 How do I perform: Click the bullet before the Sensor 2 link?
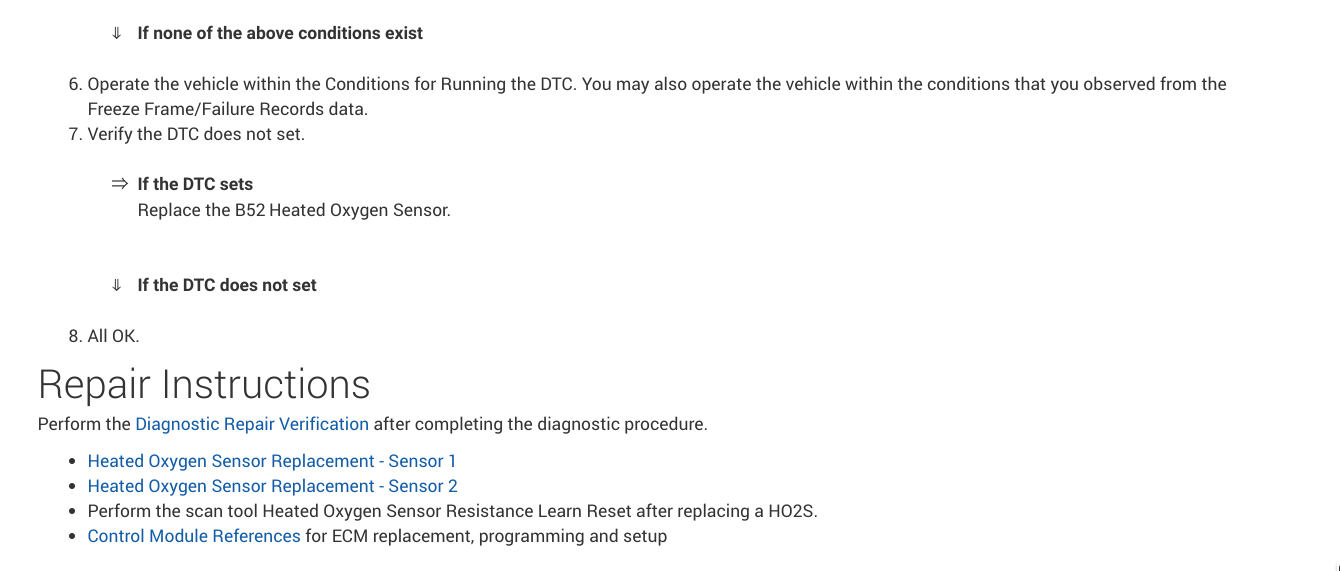pyautogui.click(x=72, y=487)
